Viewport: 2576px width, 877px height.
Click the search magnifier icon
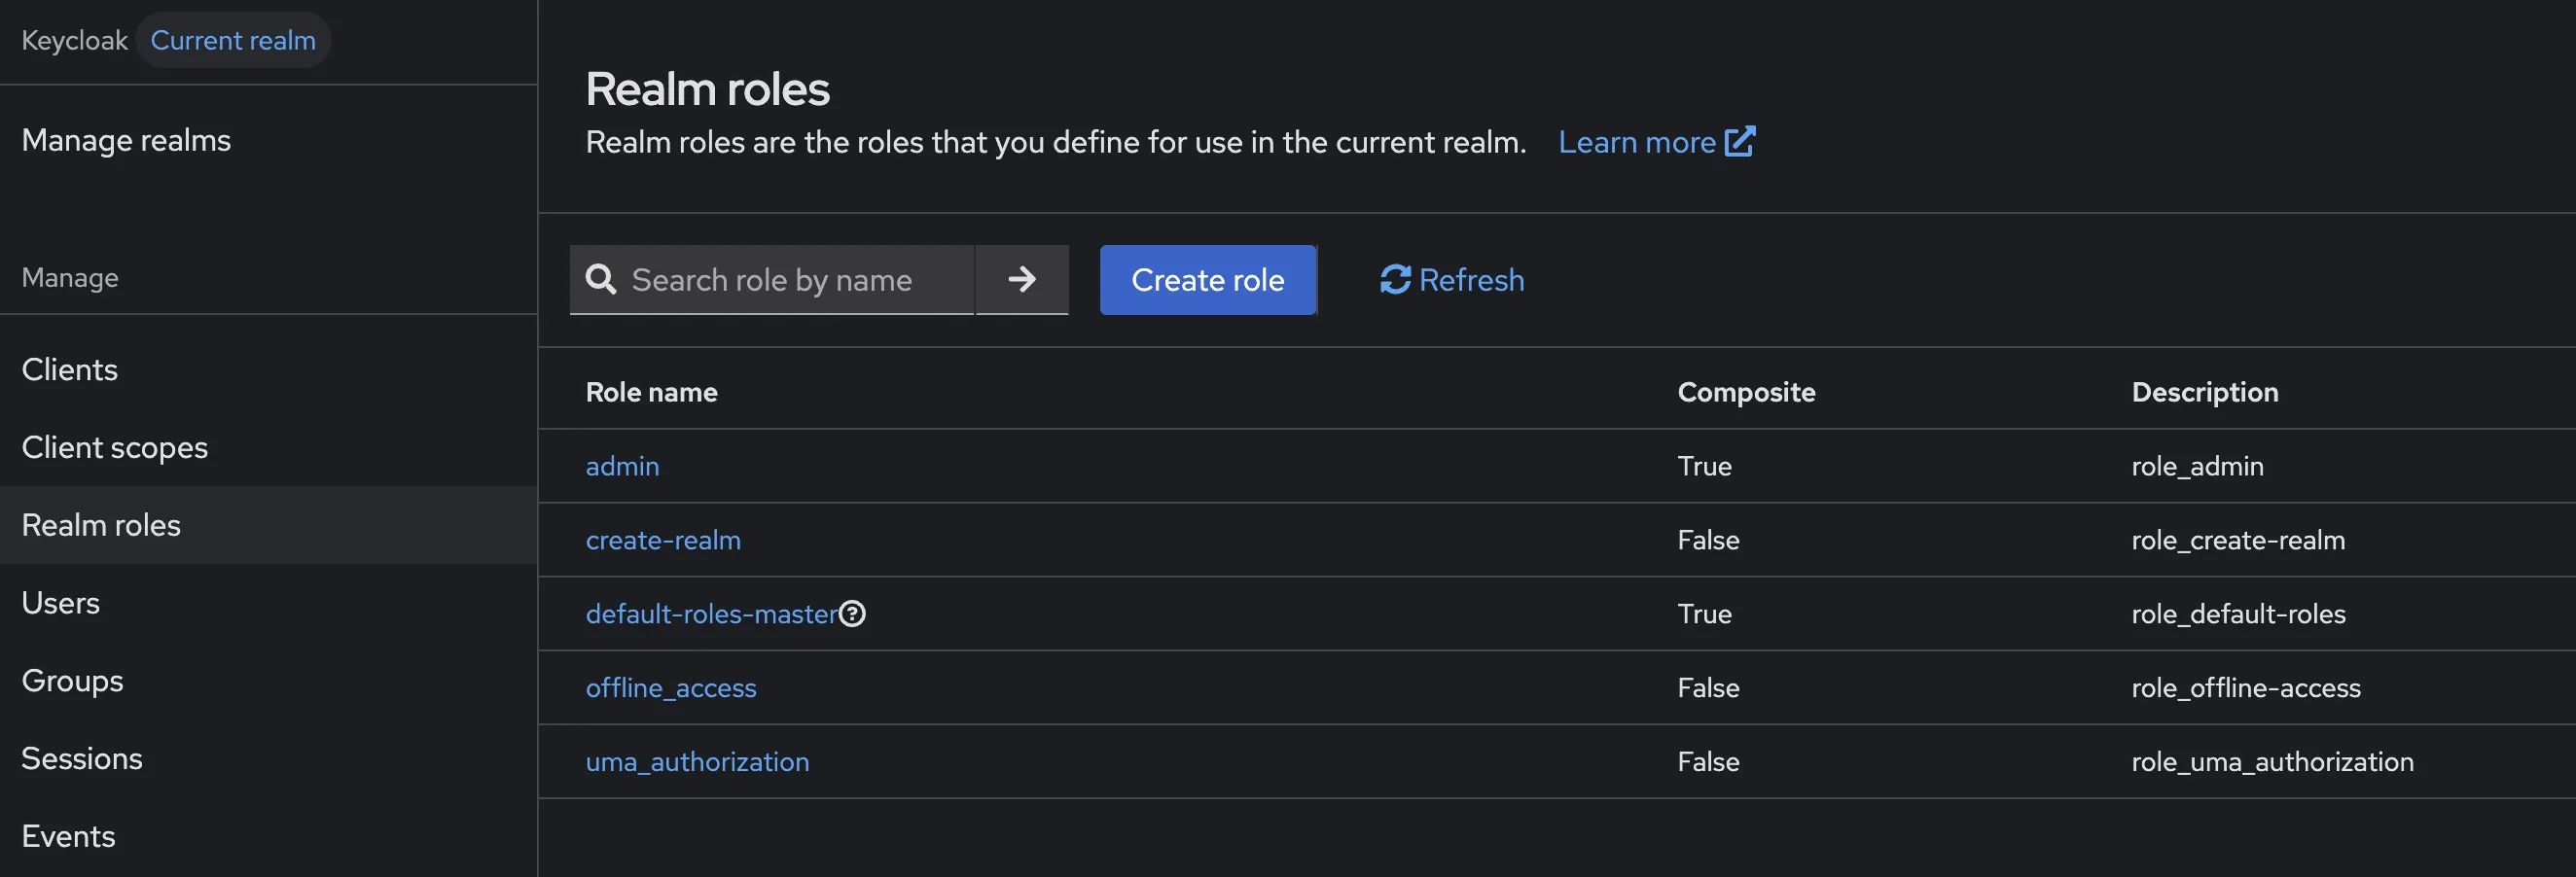(x=601, y=280)
